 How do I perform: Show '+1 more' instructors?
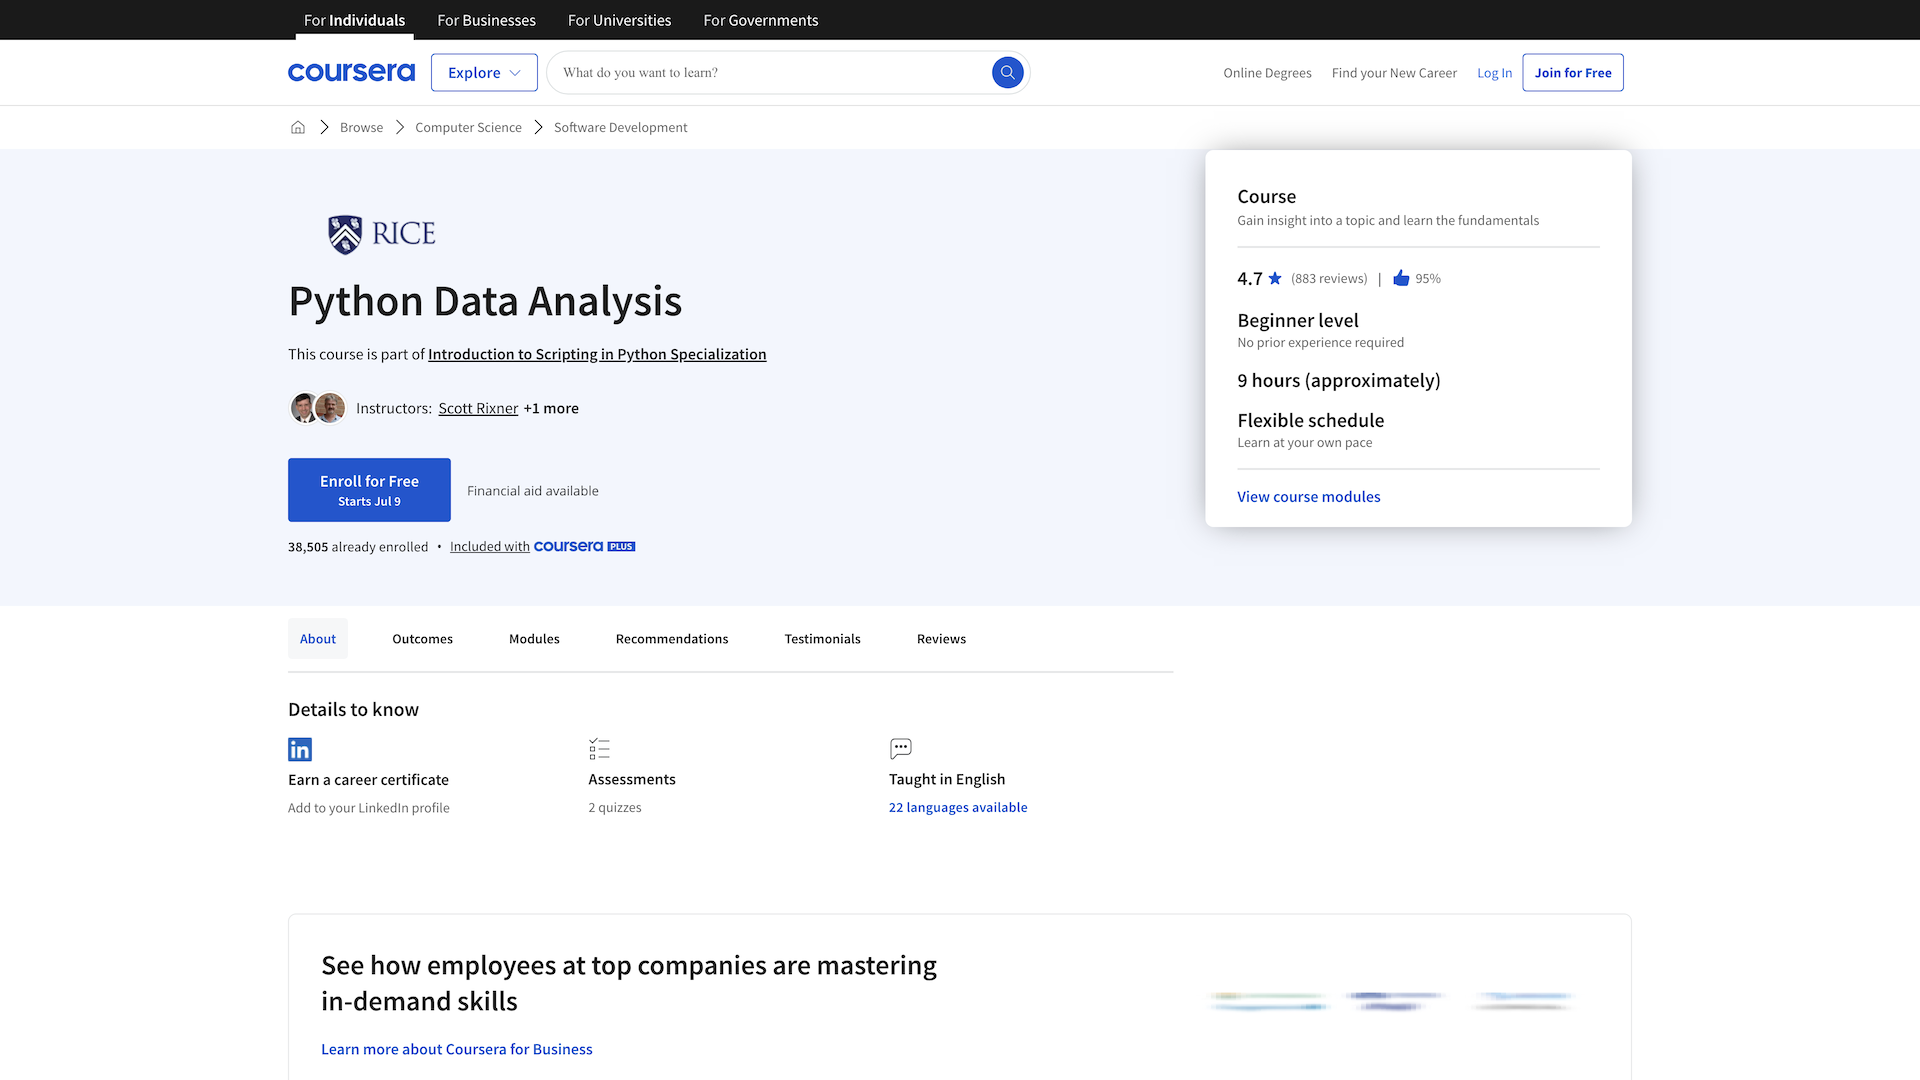(x=551, y=408)
